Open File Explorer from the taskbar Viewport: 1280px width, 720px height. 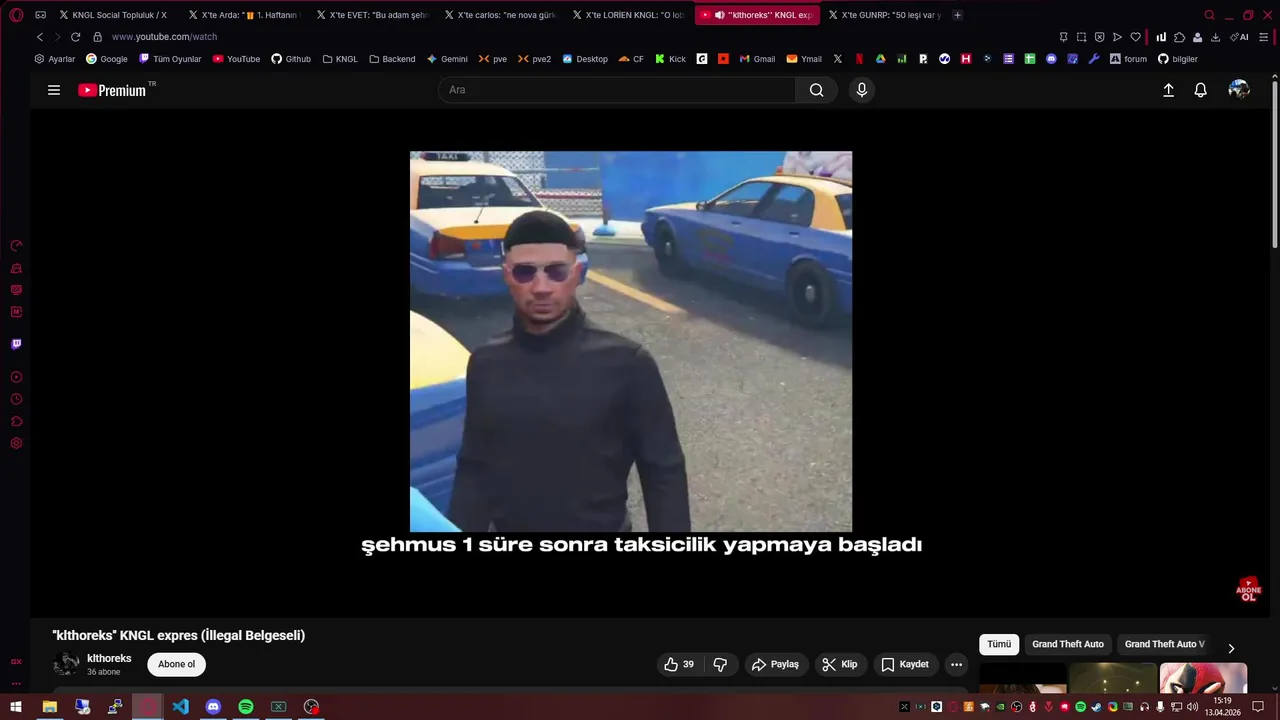pyautogui.click(x=49, y=707)
